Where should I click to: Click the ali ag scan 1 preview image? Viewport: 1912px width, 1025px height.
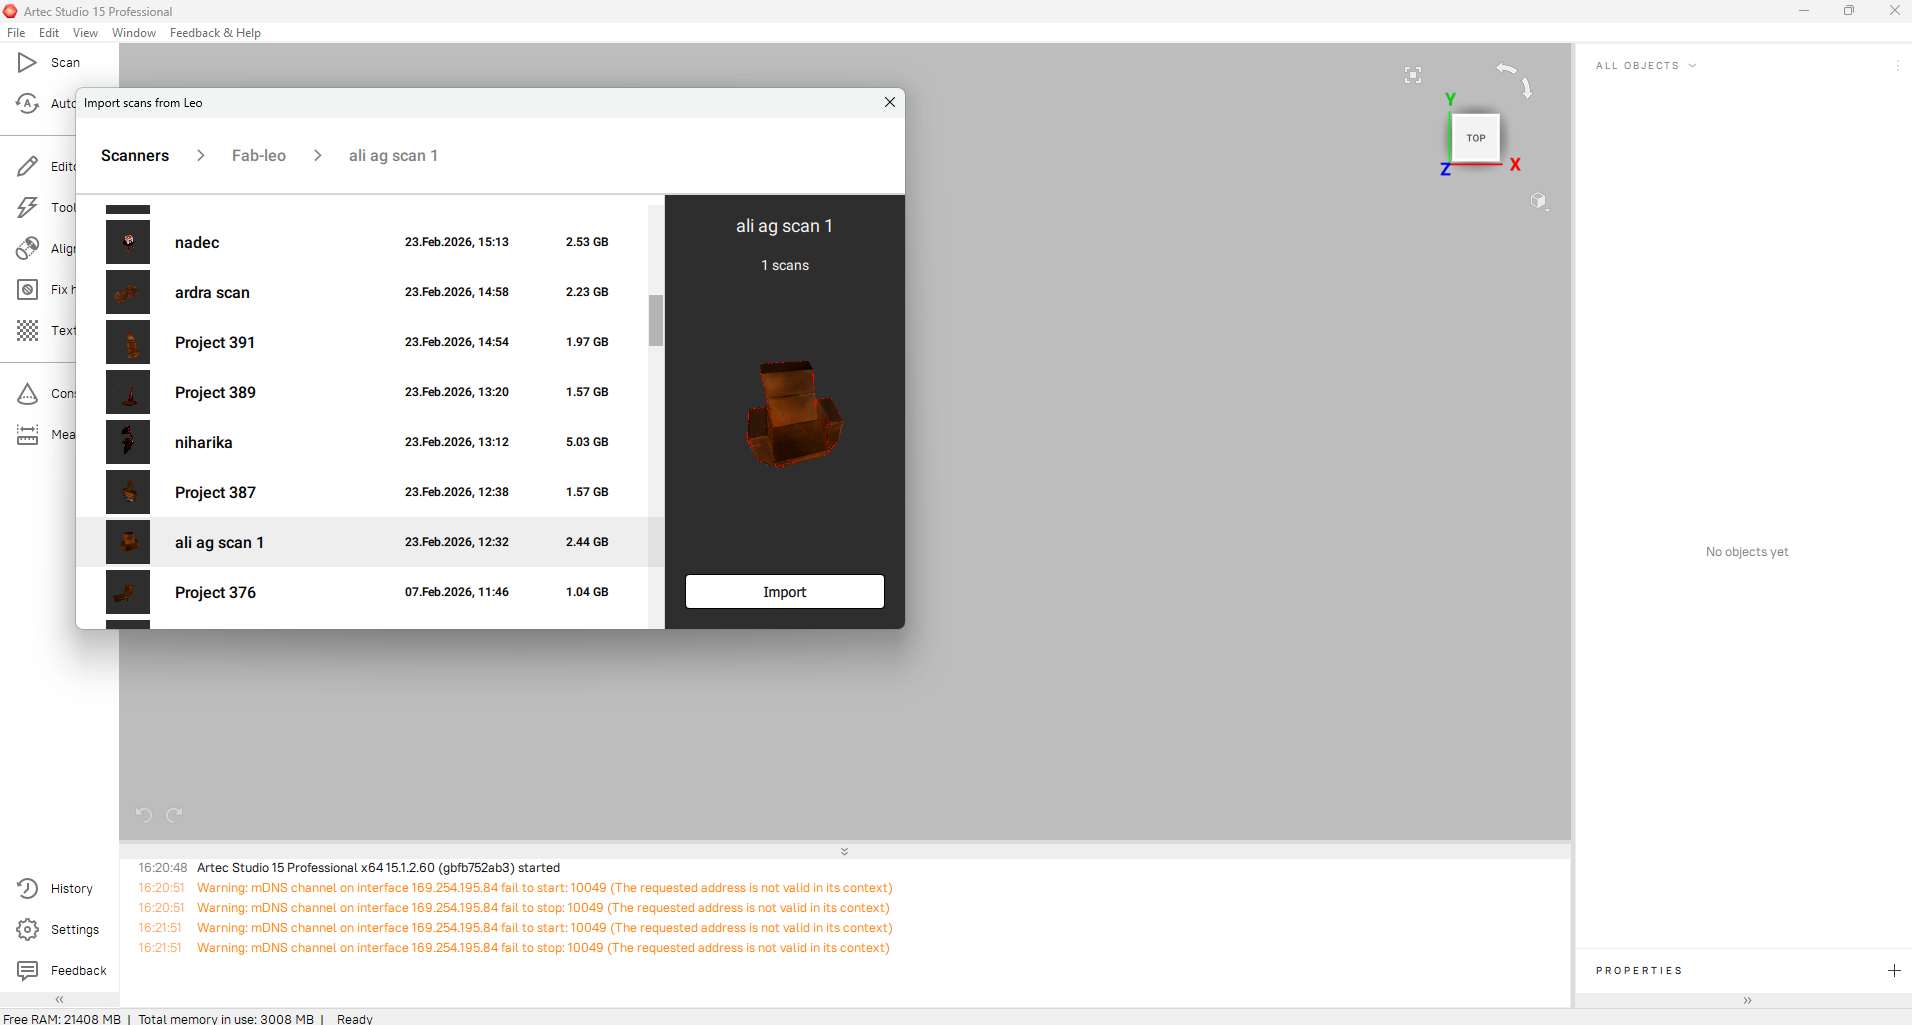pos(794,414)
